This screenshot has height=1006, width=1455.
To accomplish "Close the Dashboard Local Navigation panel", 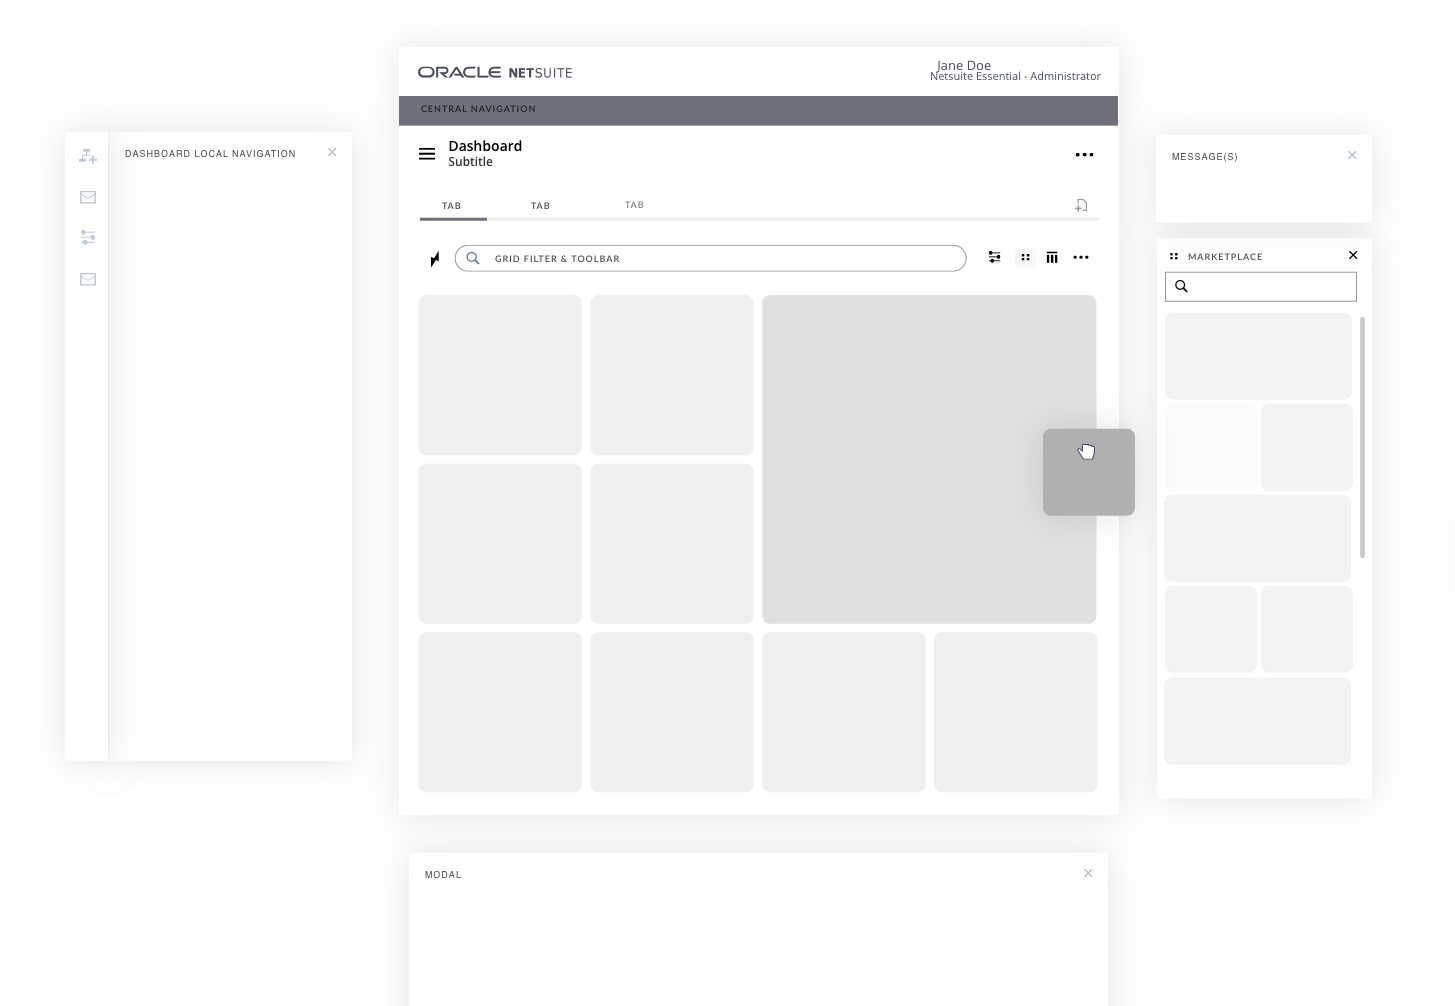I will [x=332, y=152].
